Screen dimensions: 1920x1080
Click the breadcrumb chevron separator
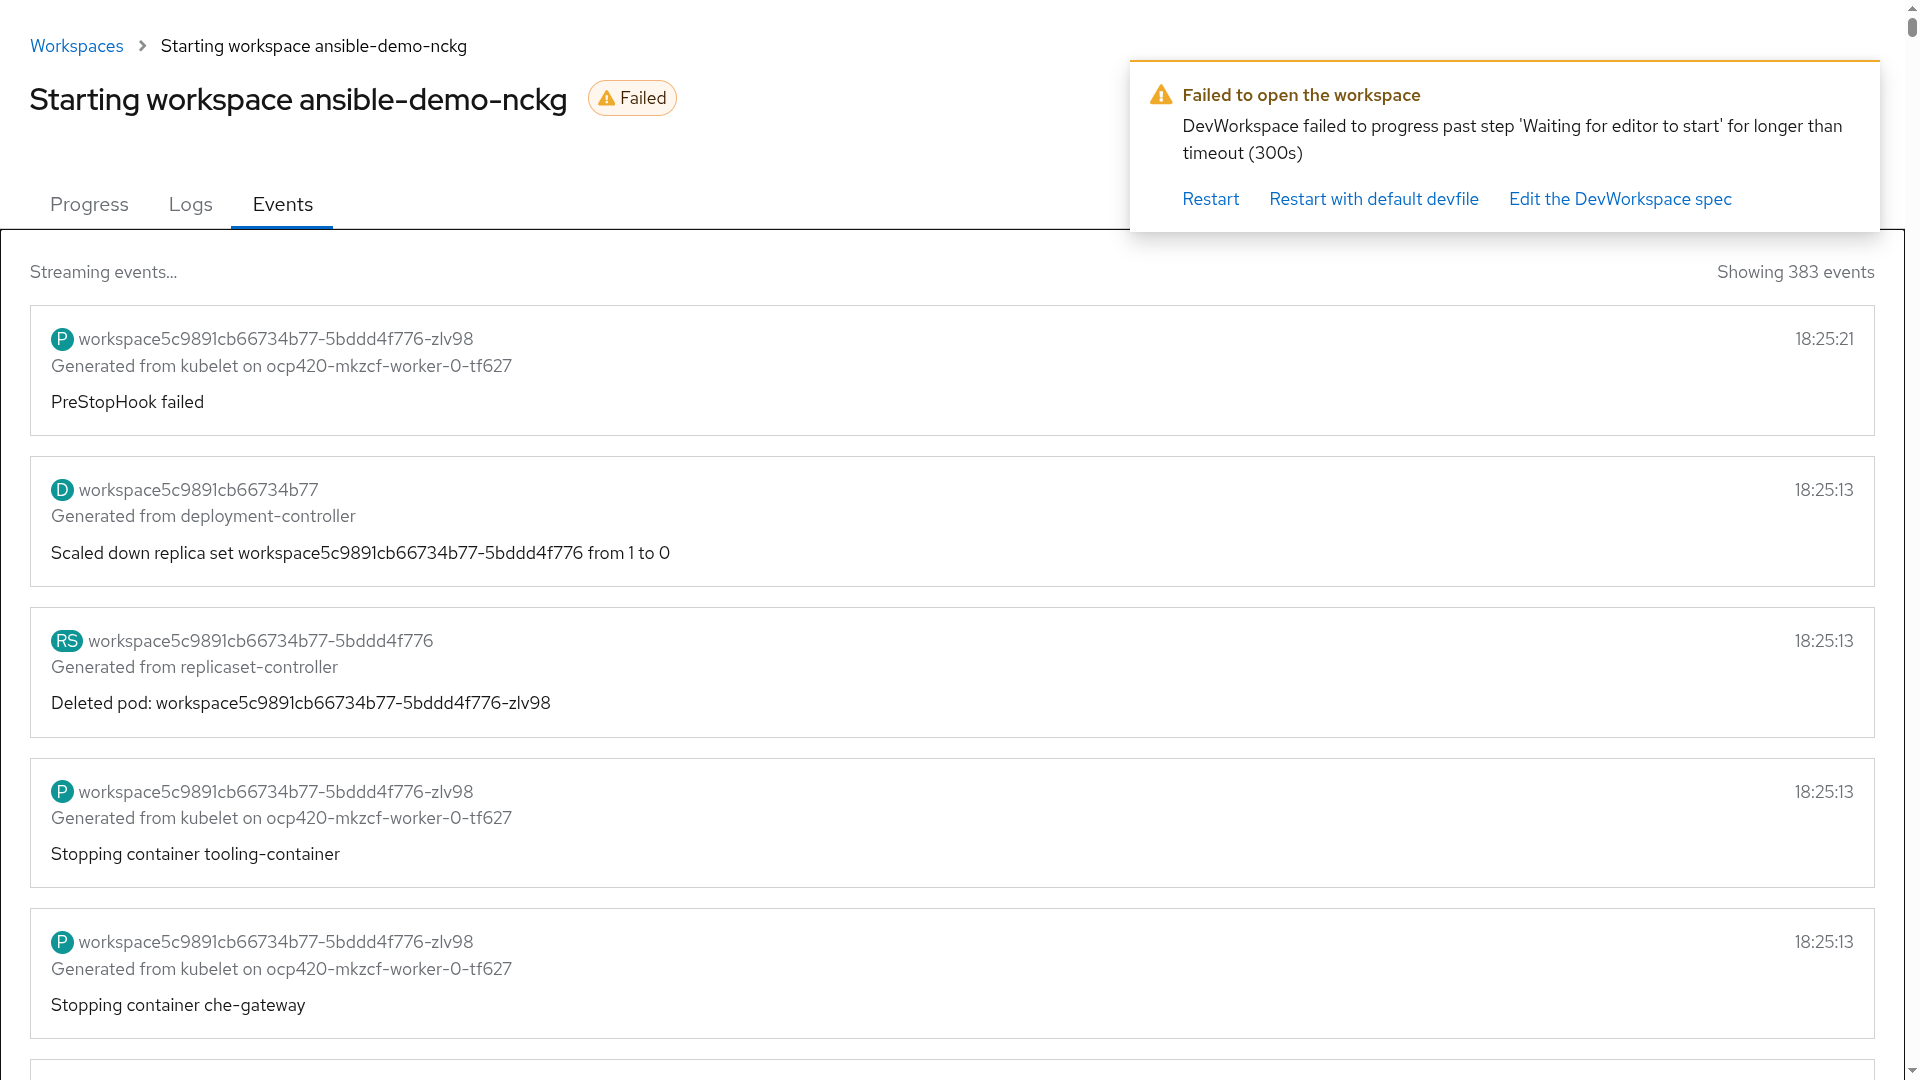coord(142,46)
